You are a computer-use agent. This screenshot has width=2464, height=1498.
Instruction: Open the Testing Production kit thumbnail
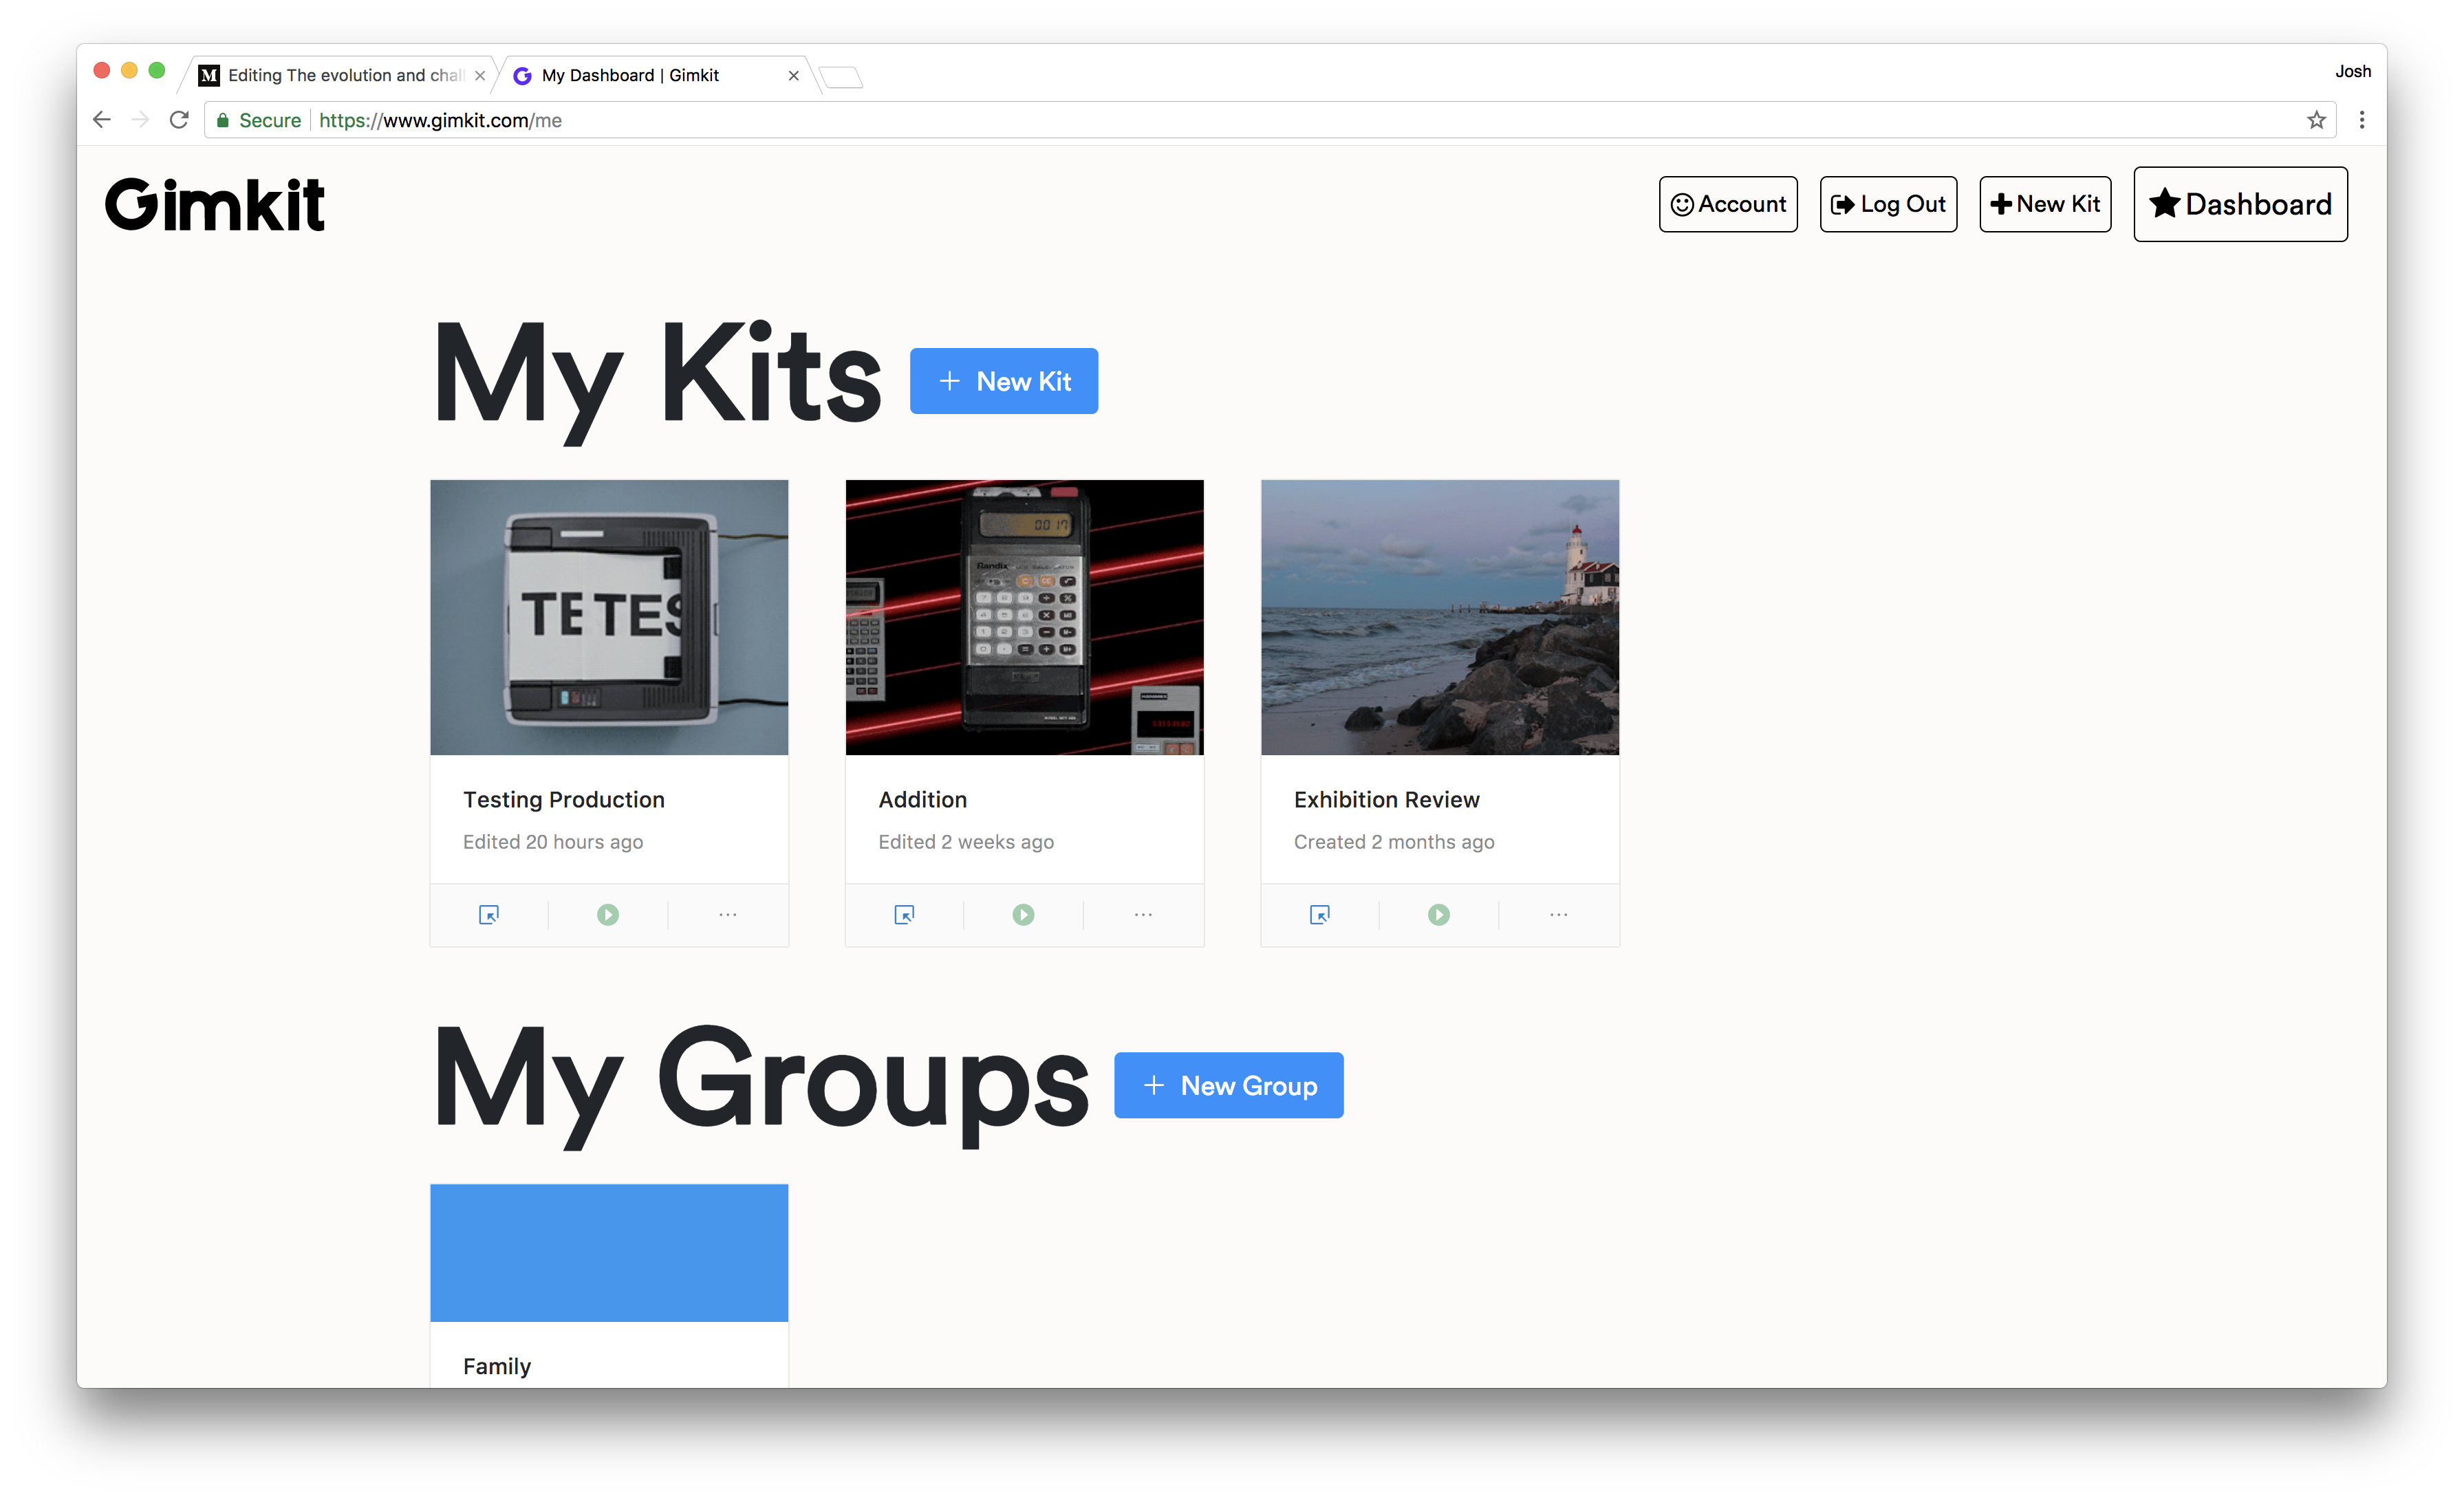click(x=609, y=617)
